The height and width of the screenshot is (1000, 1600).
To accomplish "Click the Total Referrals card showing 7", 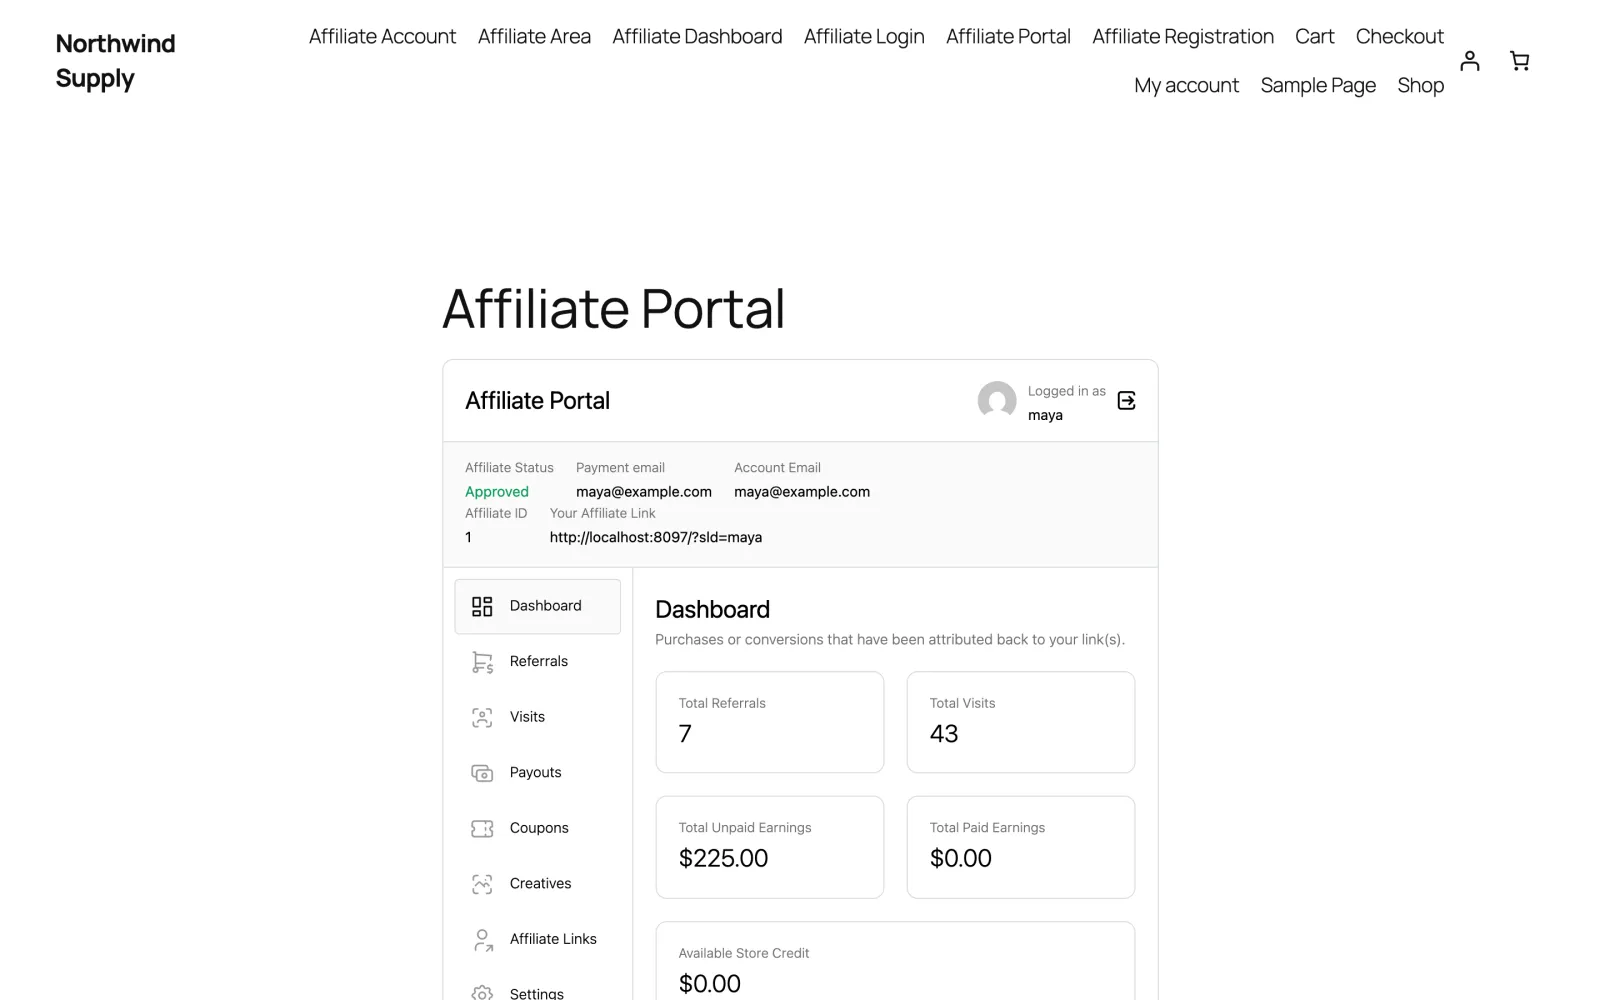I will click(770, 722).
